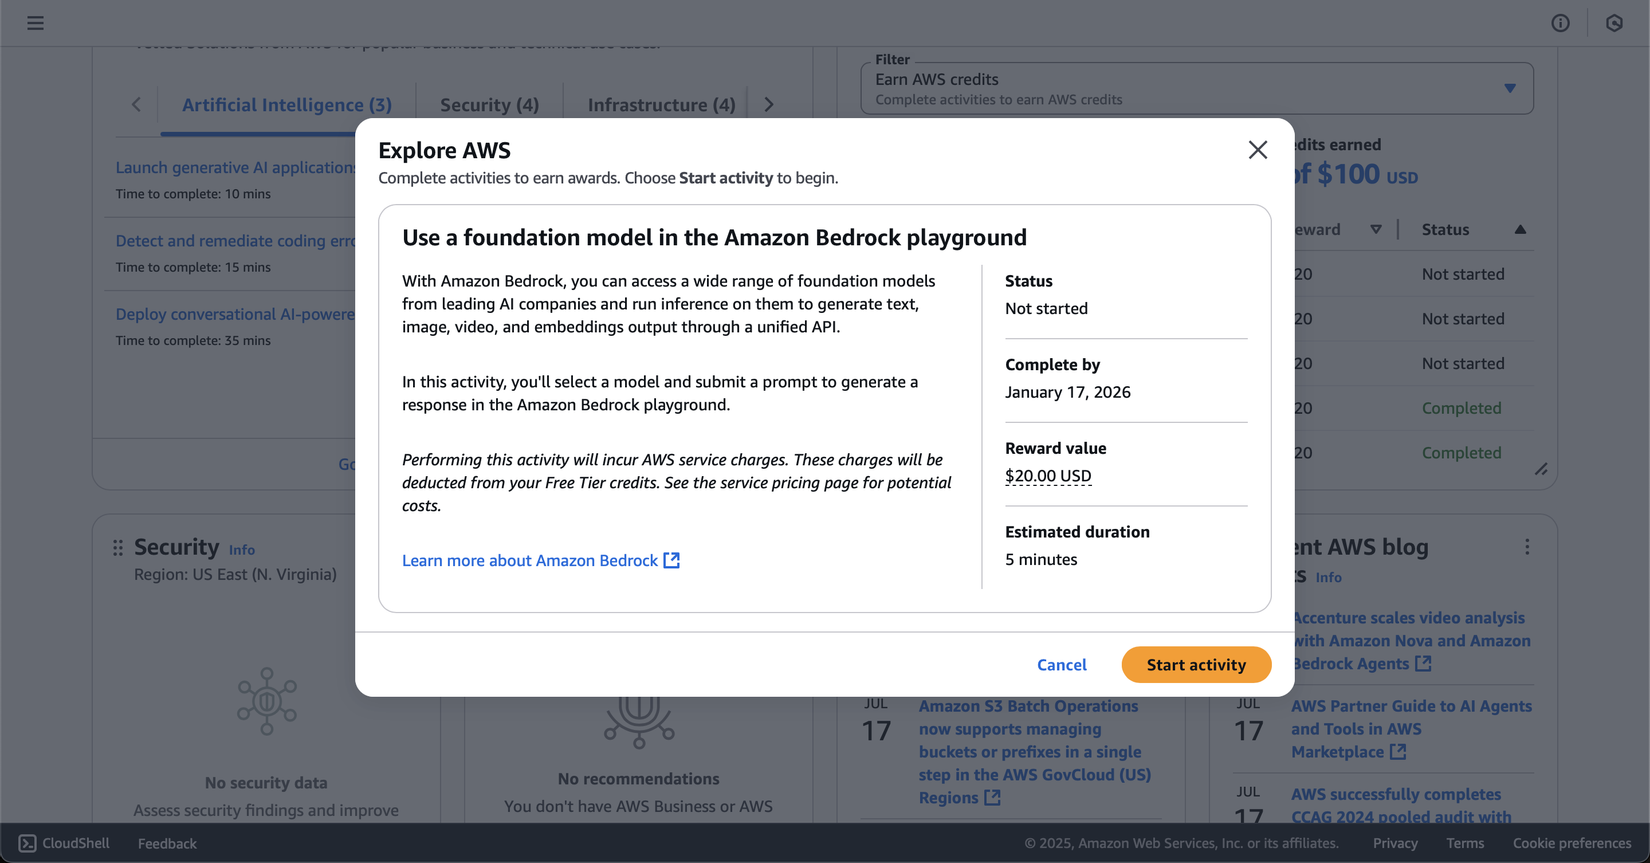The image size is (1650, 863).
Task: Click the widget resize handle corner
Action: (1541, 469)
